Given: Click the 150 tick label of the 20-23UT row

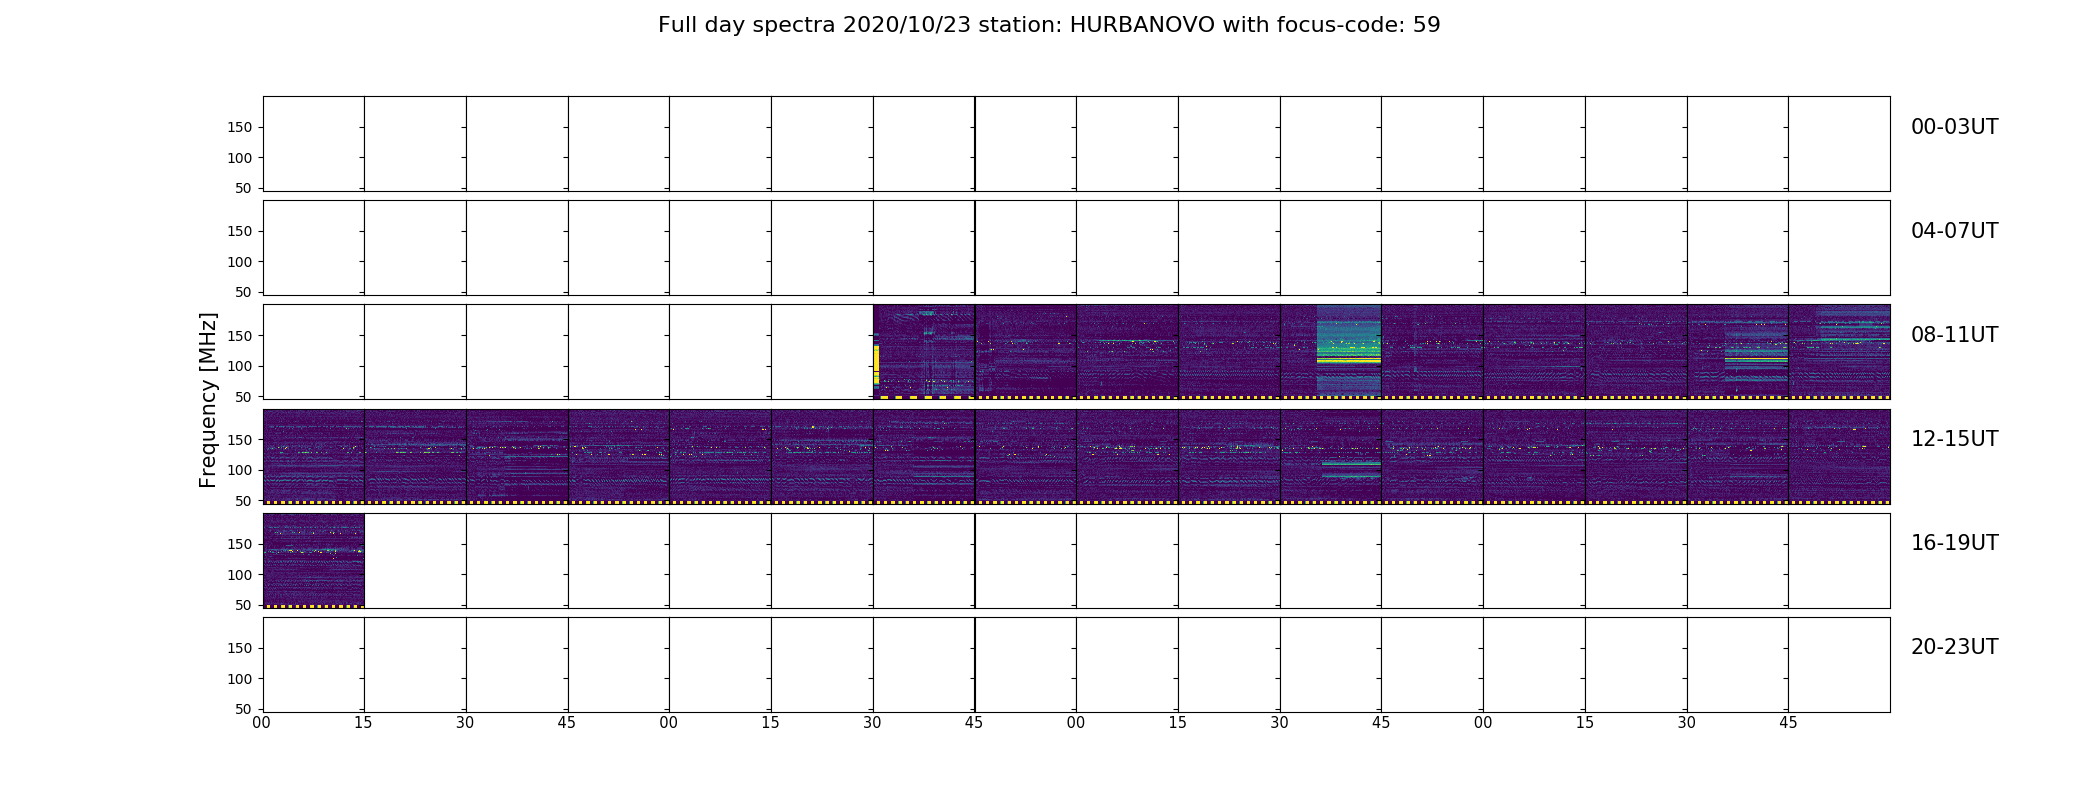Looking at the screenshot, I should (240, 648).
